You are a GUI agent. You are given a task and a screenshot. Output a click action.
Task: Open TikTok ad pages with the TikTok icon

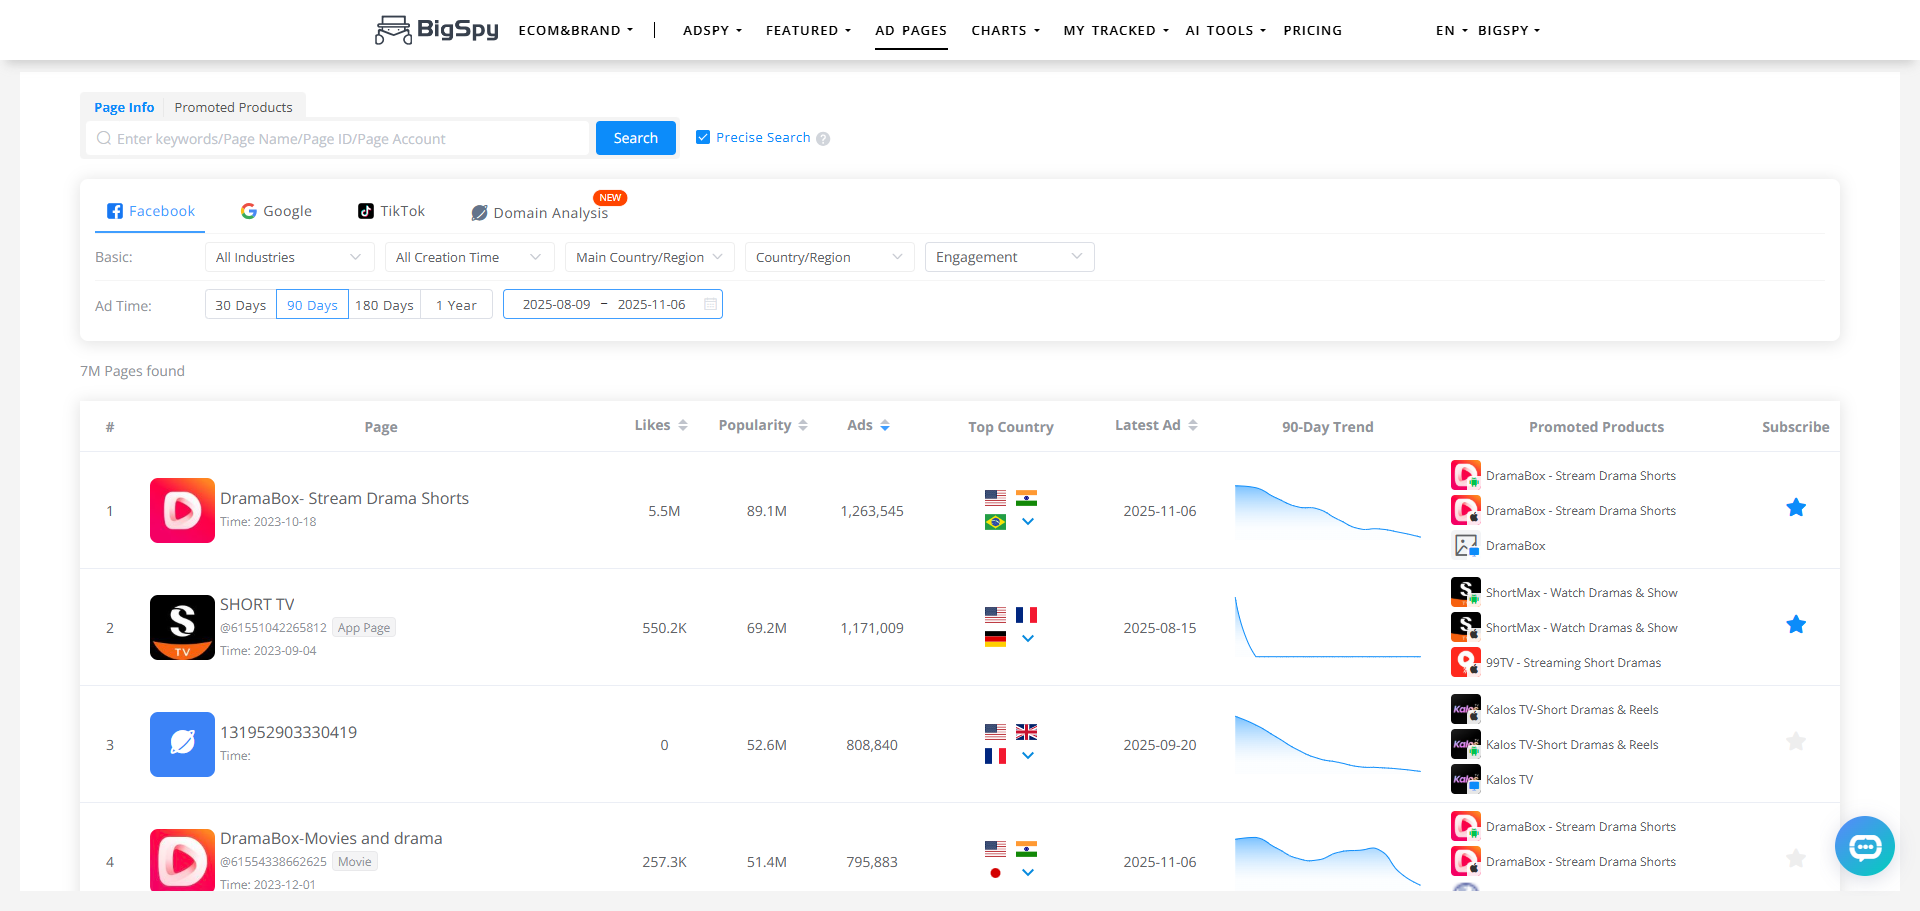pyautogui.click(x=366, y=211)
